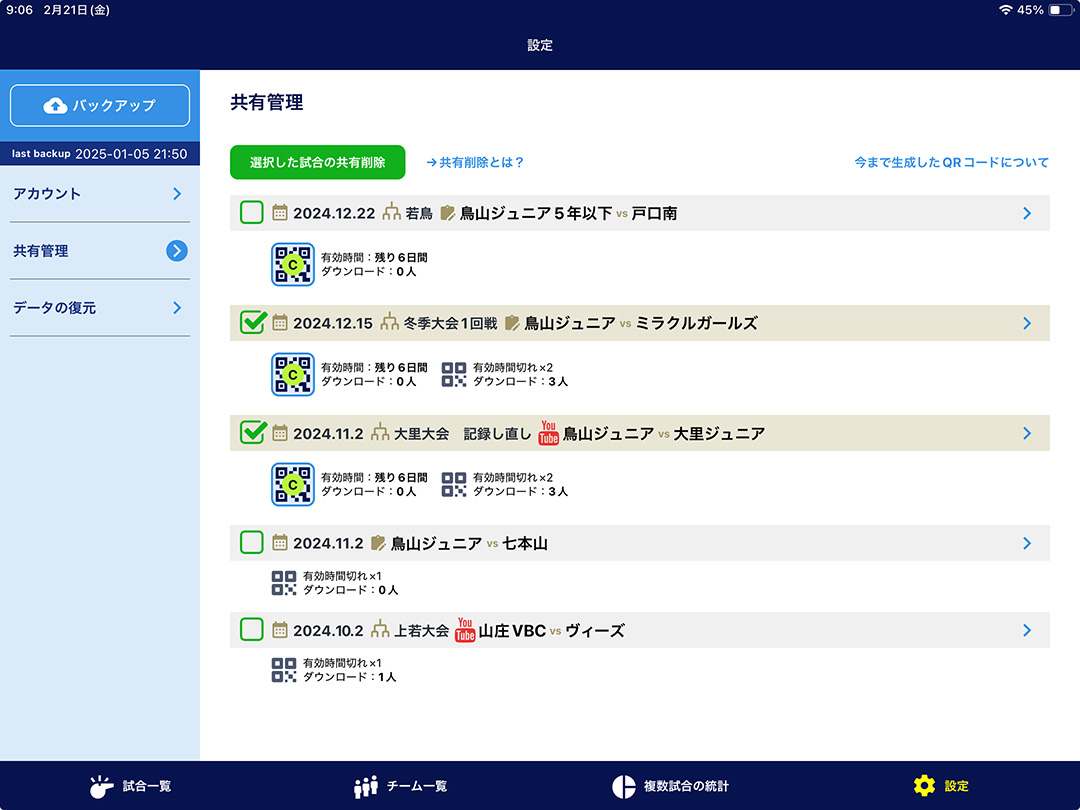This screenshot has width=1080, height=810.
Task: Tap the YouTube icon on 上若大会 match
Action: coord(464,630)
